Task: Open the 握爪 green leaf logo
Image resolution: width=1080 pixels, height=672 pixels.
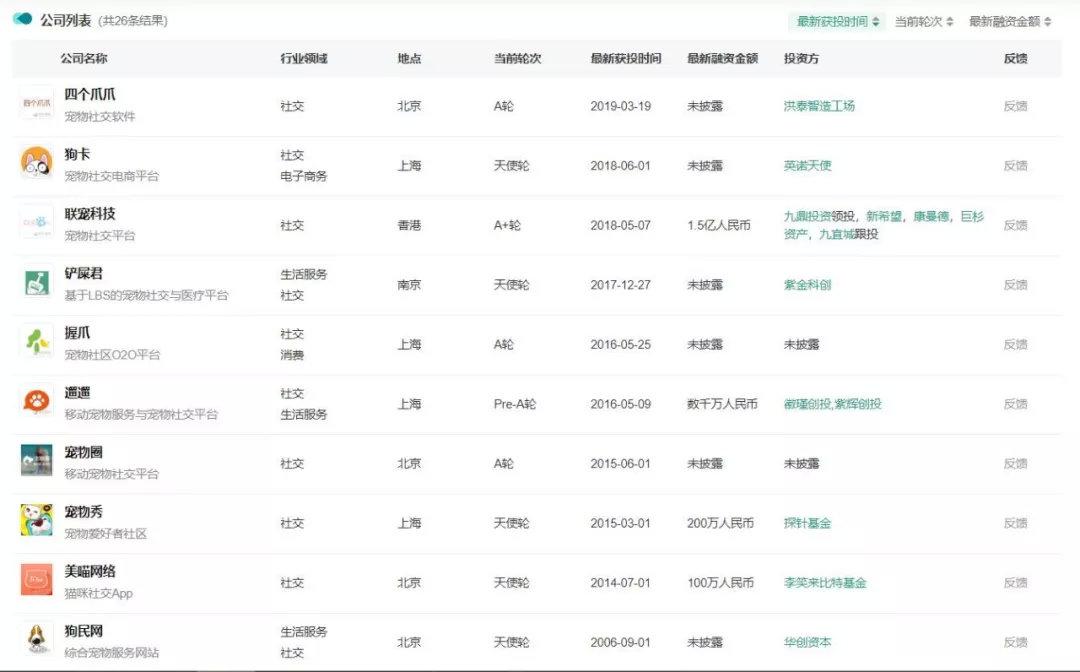Action: (x=37, y=342)
